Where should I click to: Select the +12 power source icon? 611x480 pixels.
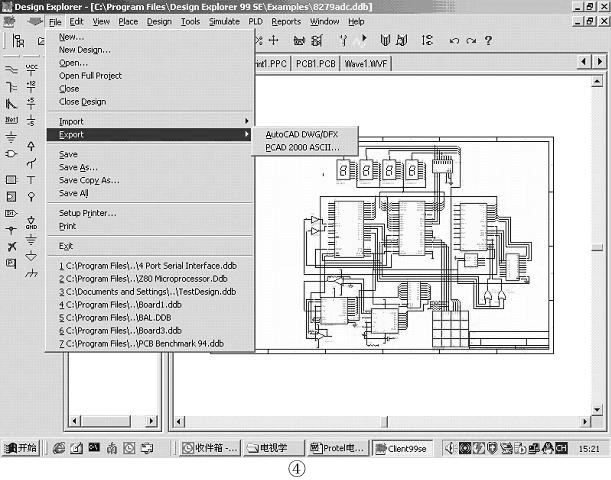[31, 86]
